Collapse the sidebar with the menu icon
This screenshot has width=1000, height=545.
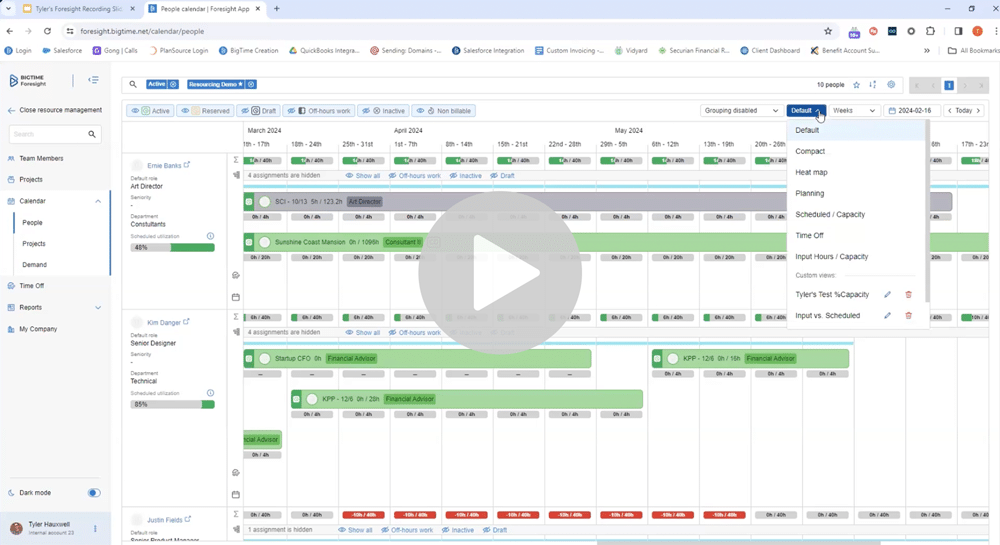point(93,80)
